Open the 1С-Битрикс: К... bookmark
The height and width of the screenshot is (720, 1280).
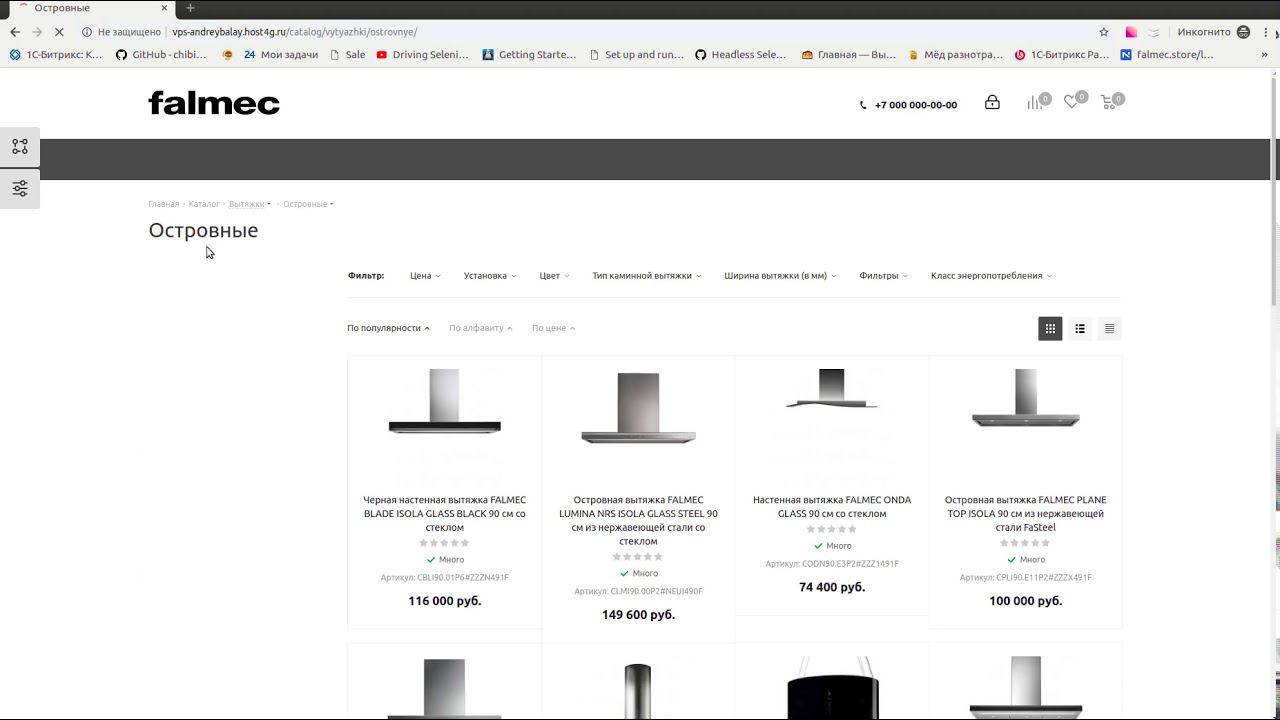[x=56, y=55]
